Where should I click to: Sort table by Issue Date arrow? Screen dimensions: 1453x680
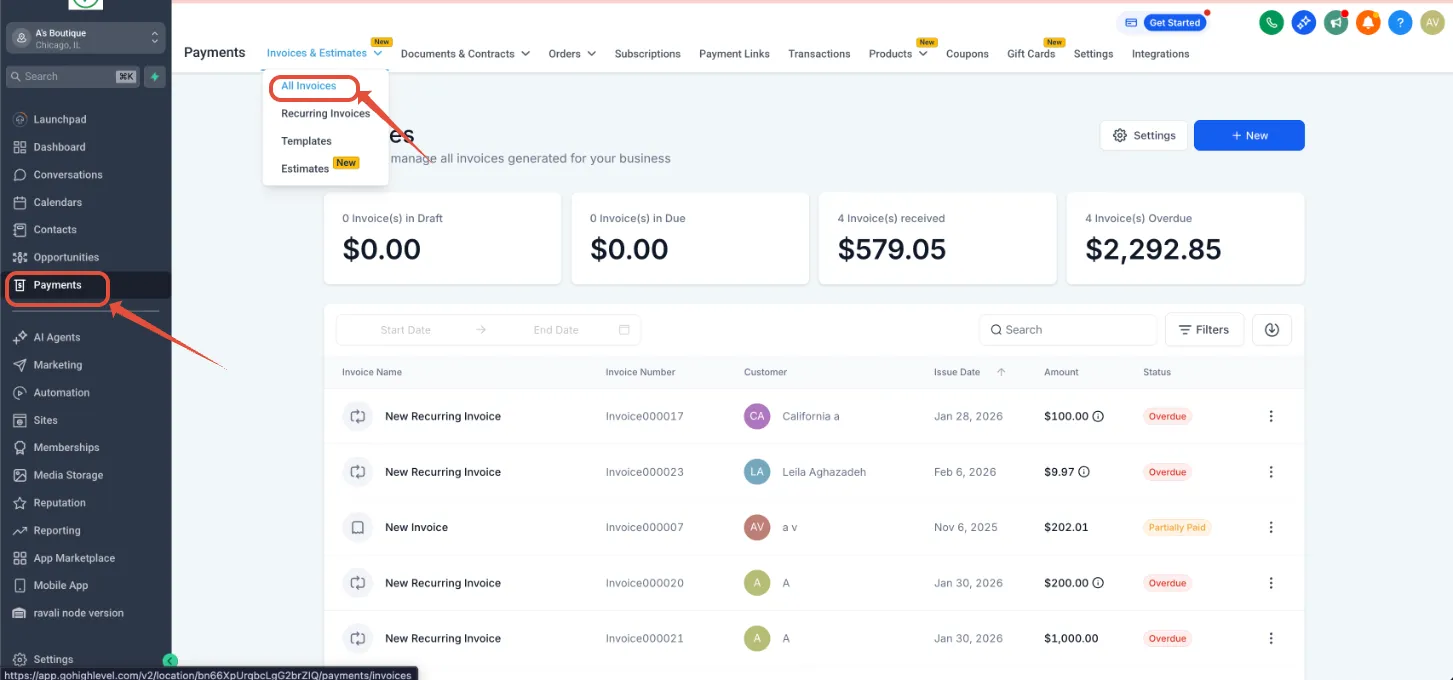1001,372
